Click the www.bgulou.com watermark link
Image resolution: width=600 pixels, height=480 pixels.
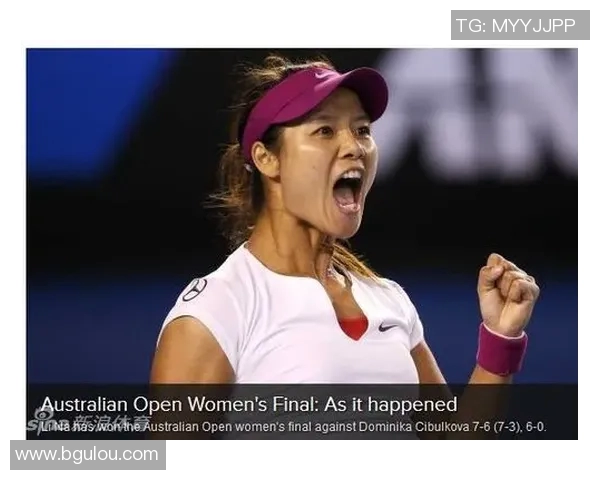(x=88, y=455)
